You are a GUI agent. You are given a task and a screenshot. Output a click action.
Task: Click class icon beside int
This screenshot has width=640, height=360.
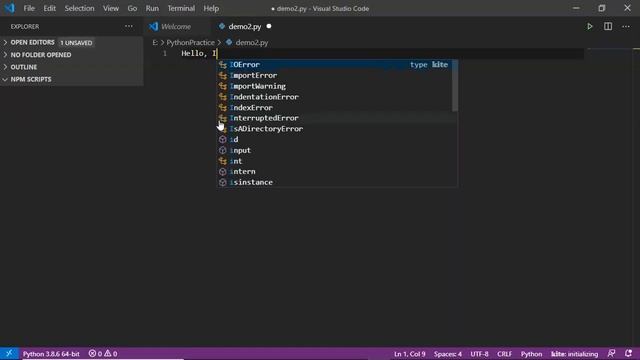click(x=222, y=161)
